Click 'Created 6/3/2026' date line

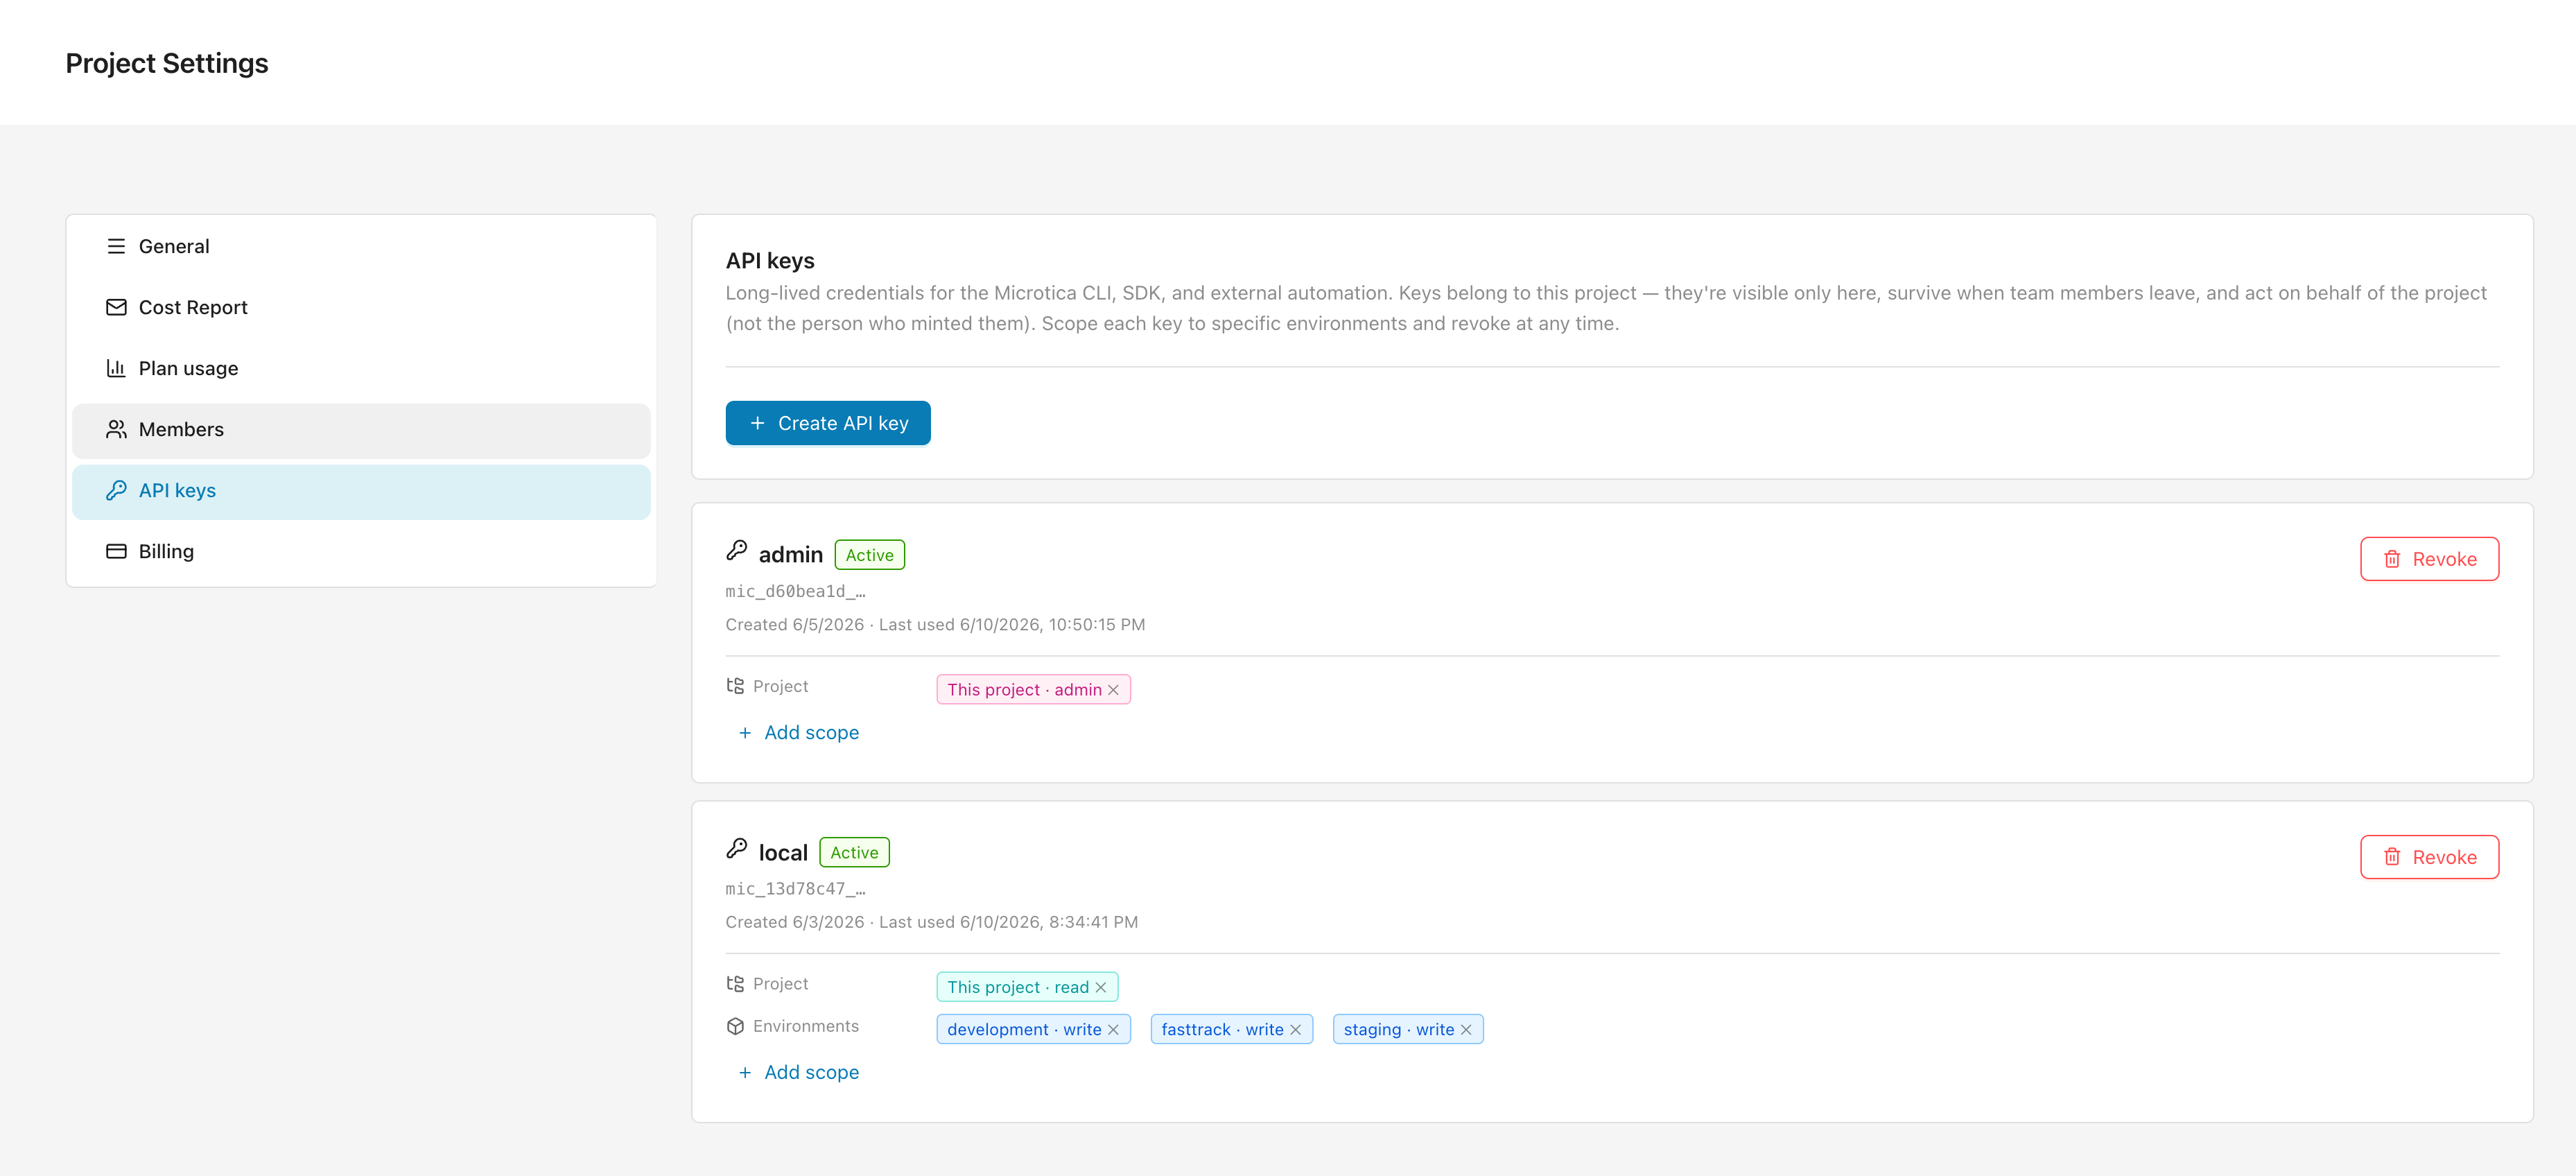[932, 922]
